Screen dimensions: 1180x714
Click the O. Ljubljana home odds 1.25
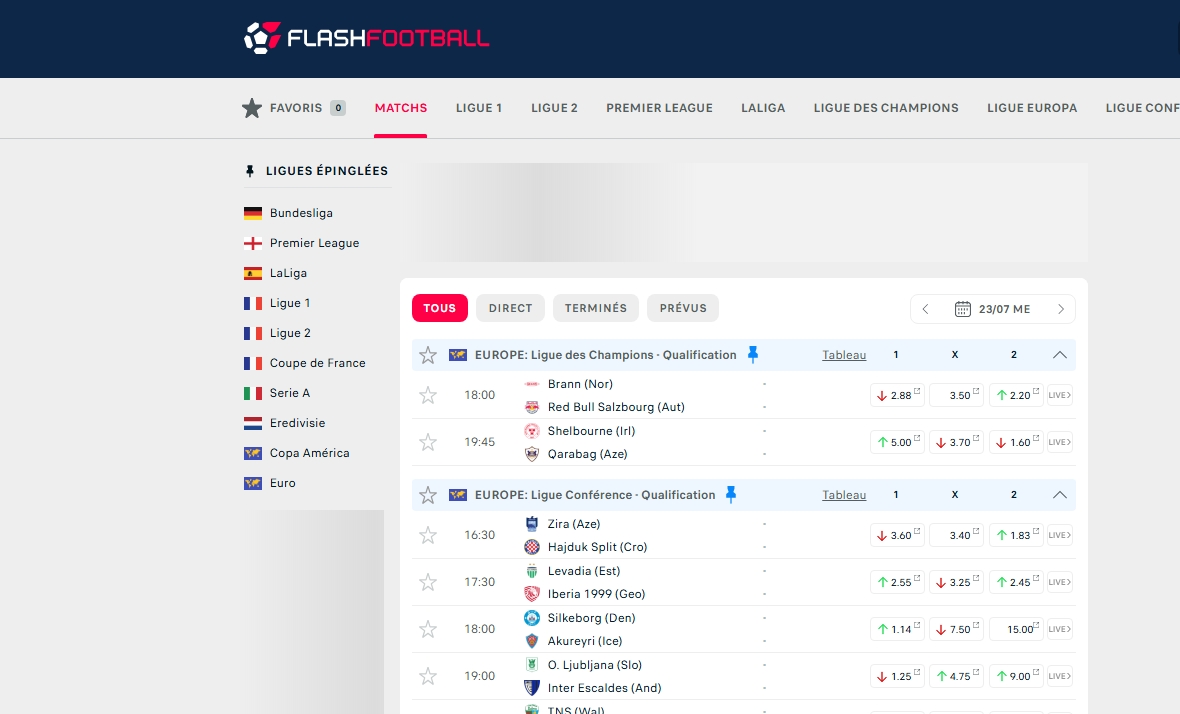pyautogui.click(x=897, y=676)
